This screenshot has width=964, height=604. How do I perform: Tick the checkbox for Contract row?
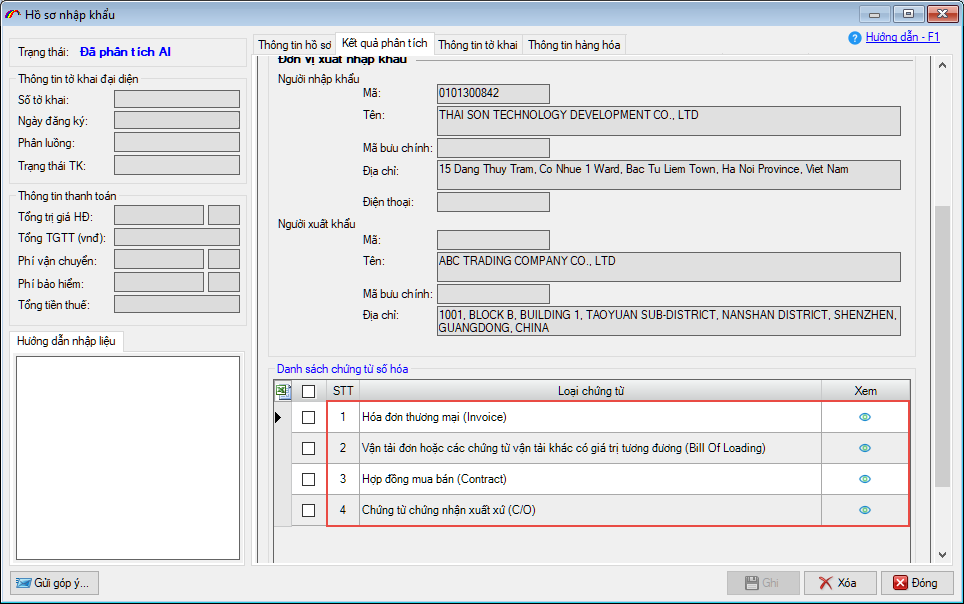309,479
